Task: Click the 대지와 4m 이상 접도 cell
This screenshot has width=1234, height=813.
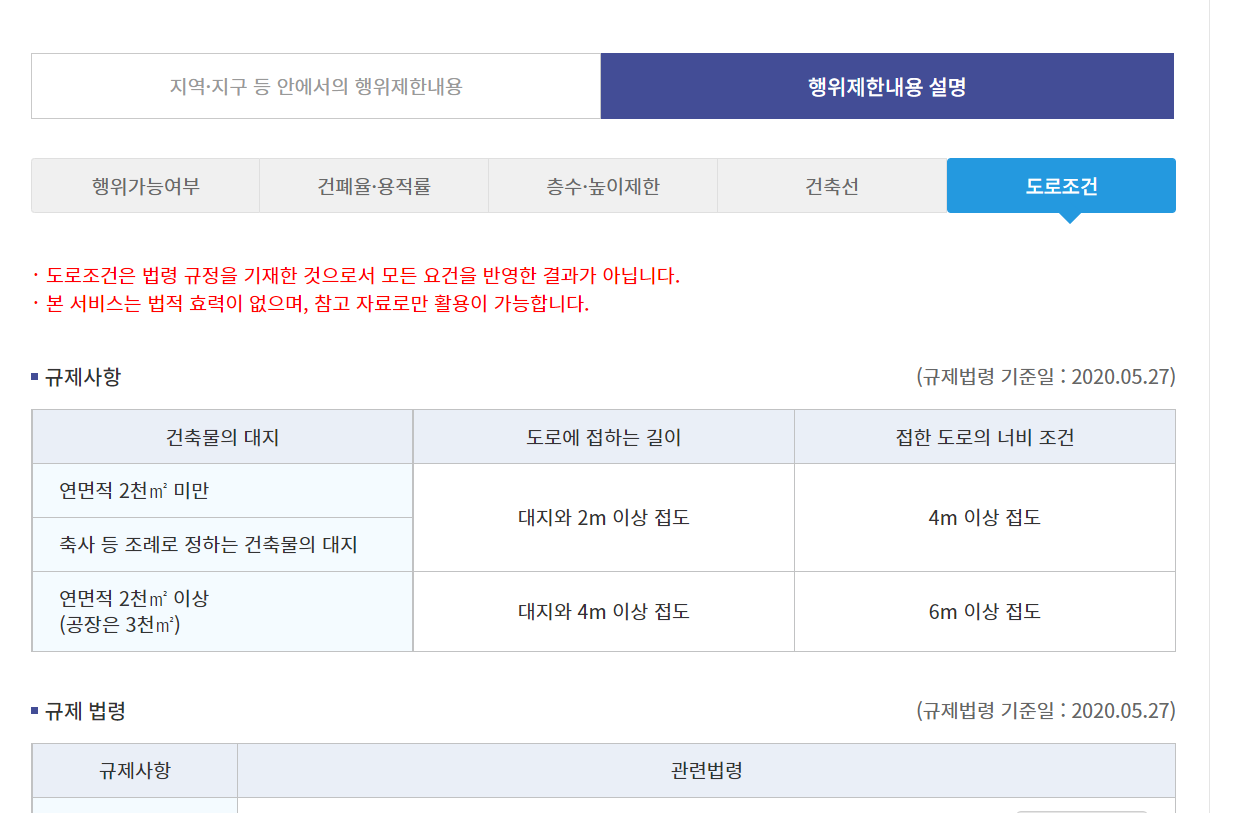Action: point(604,612)
